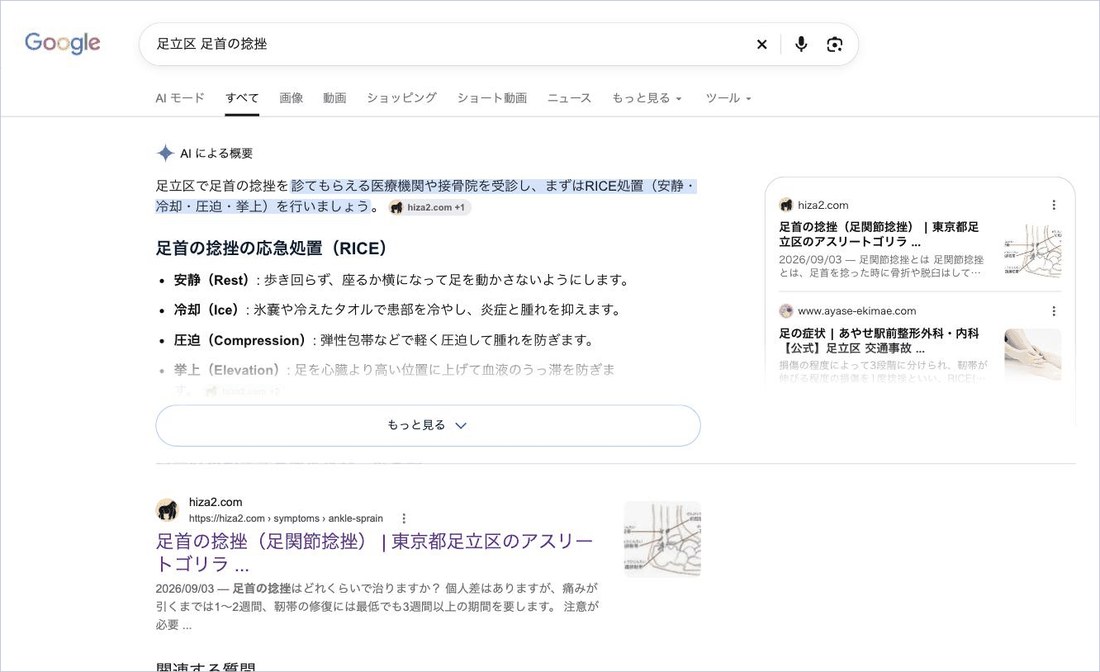Screen dimensions: 1100x672
Task: Open the hiza2.com +1 source chip
Action: click(428, 208)
